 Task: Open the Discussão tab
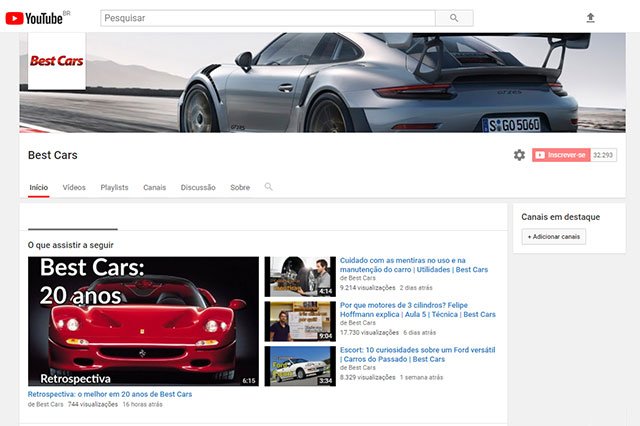pyautogui.click(x=198, y=187)
